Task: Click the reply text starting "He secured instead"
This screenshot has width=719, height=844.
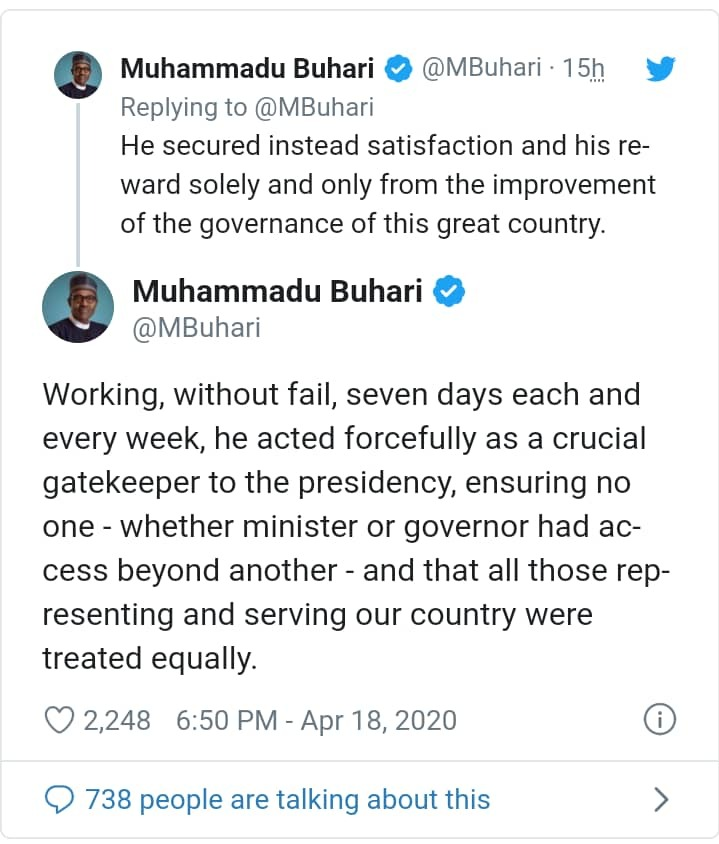Action: pos(386,185)
